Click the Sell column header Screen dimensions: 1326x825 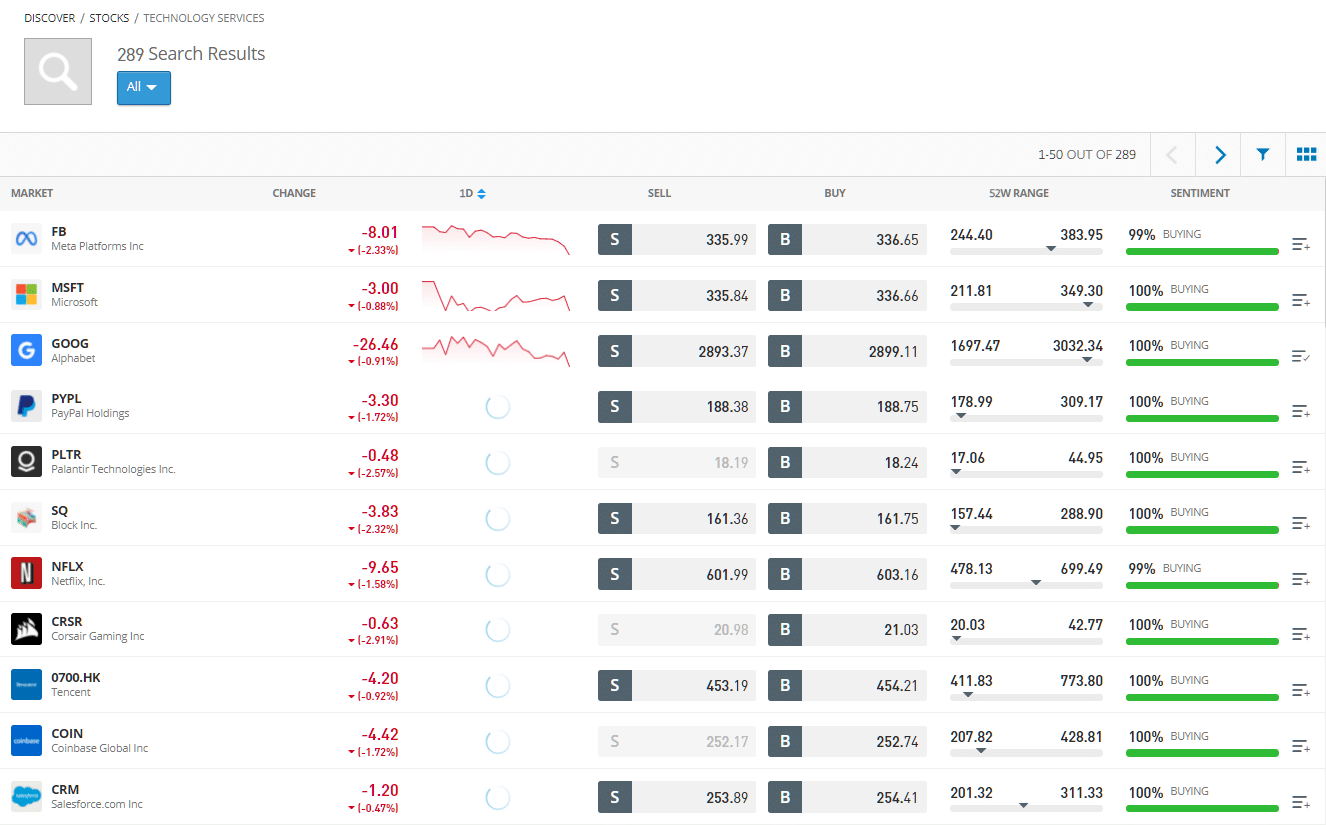pos(659,193)
